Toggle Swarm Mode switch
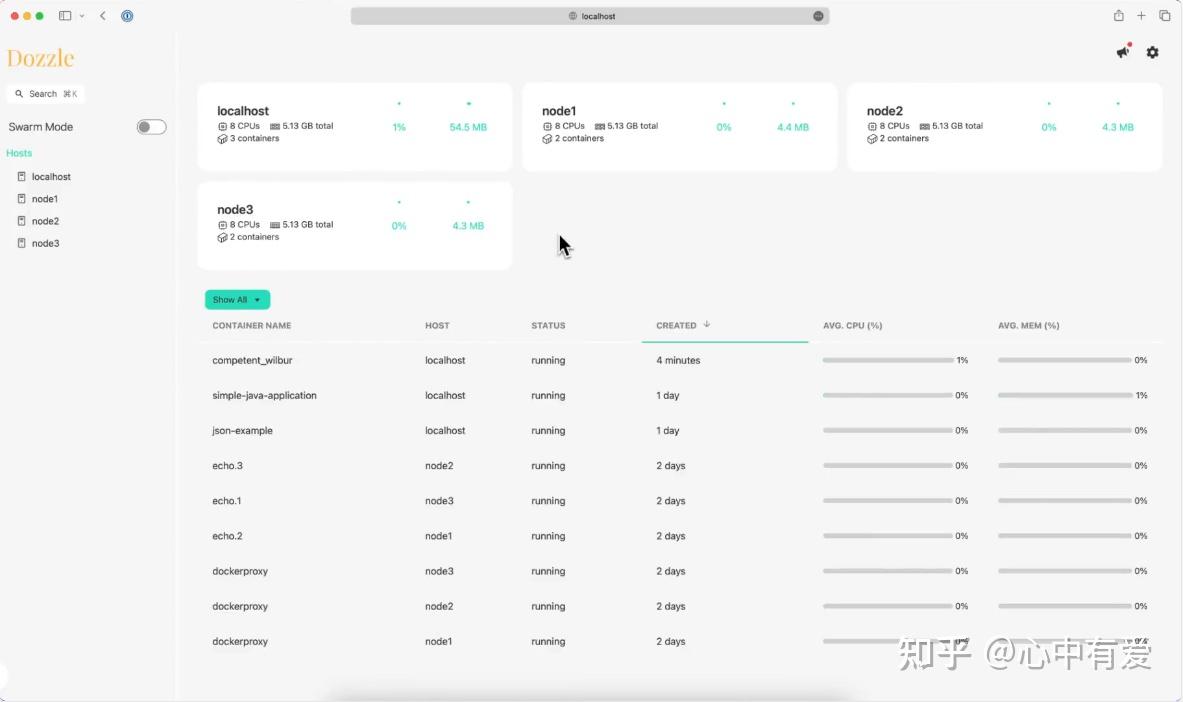Screen dimensions: 1183x702 click(x=151, y=127)
